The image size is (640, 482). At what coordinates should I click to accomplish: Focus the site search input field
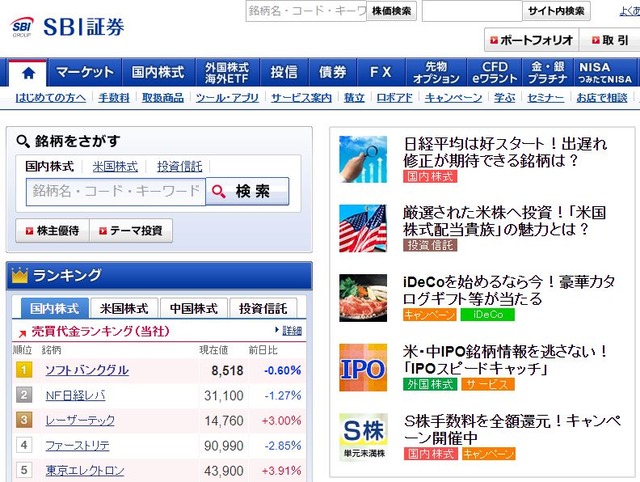472,11
